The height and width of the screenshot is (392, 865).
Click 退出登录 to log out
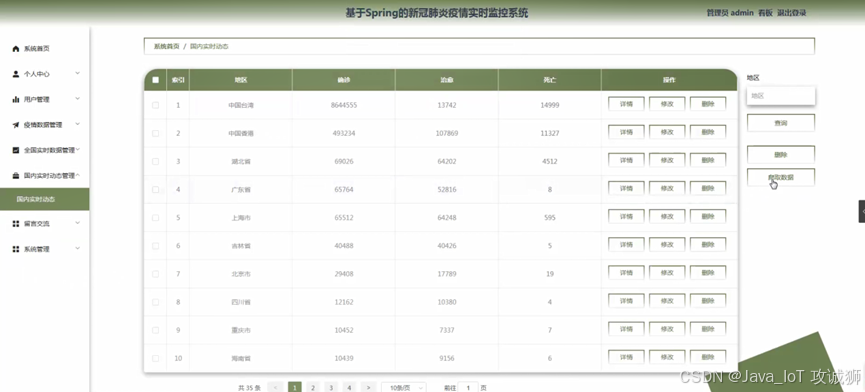[x=792, y=13]
